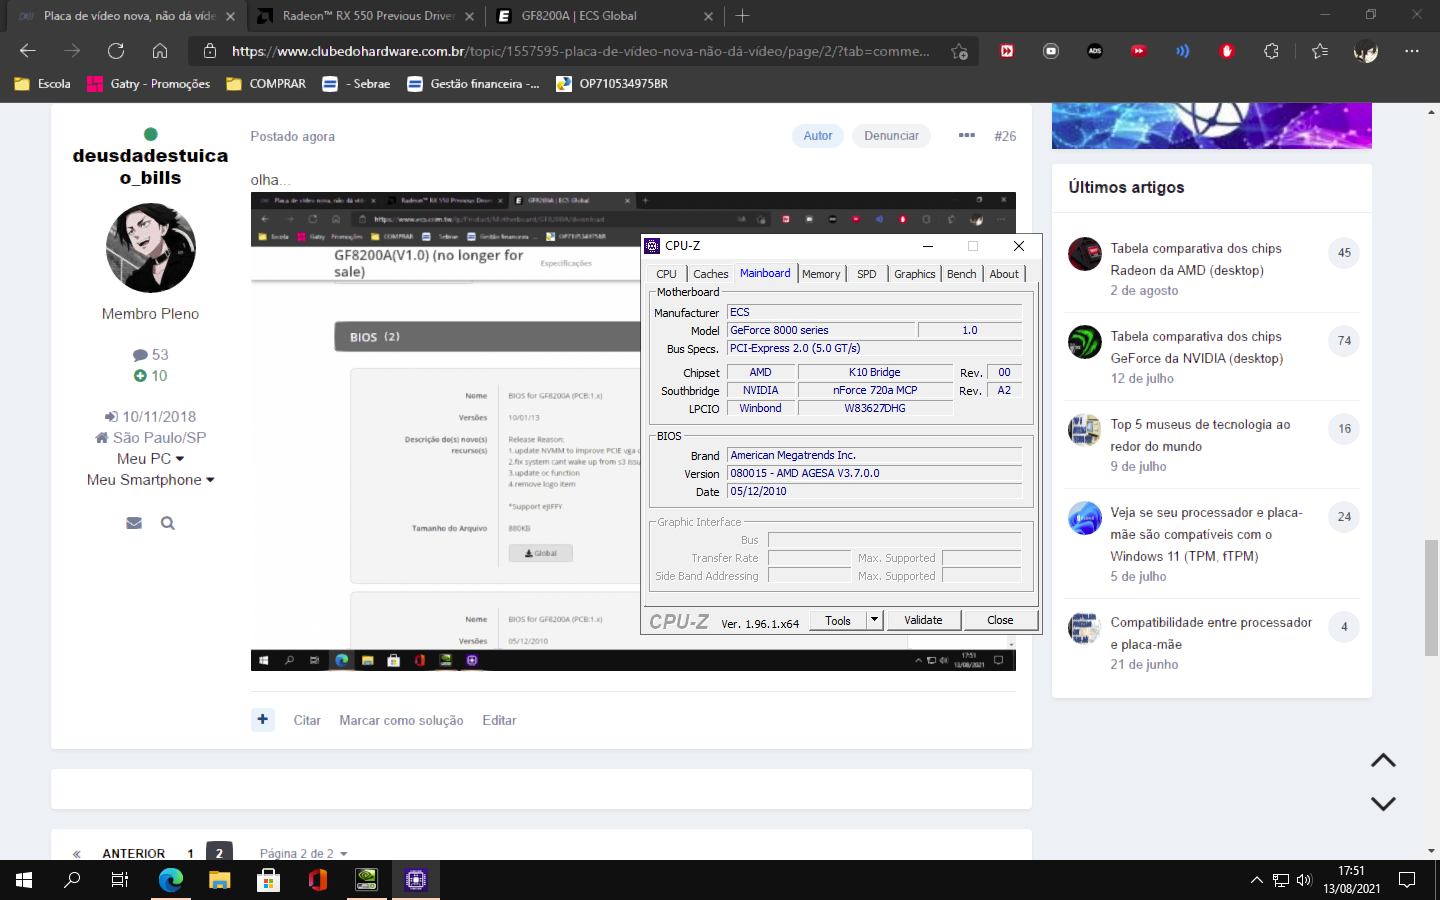This screenshot has height=900, width=1440.
Task: Select the Memory tab in CPU-Z
Action: pyautogui.click(x=821, y=274)
